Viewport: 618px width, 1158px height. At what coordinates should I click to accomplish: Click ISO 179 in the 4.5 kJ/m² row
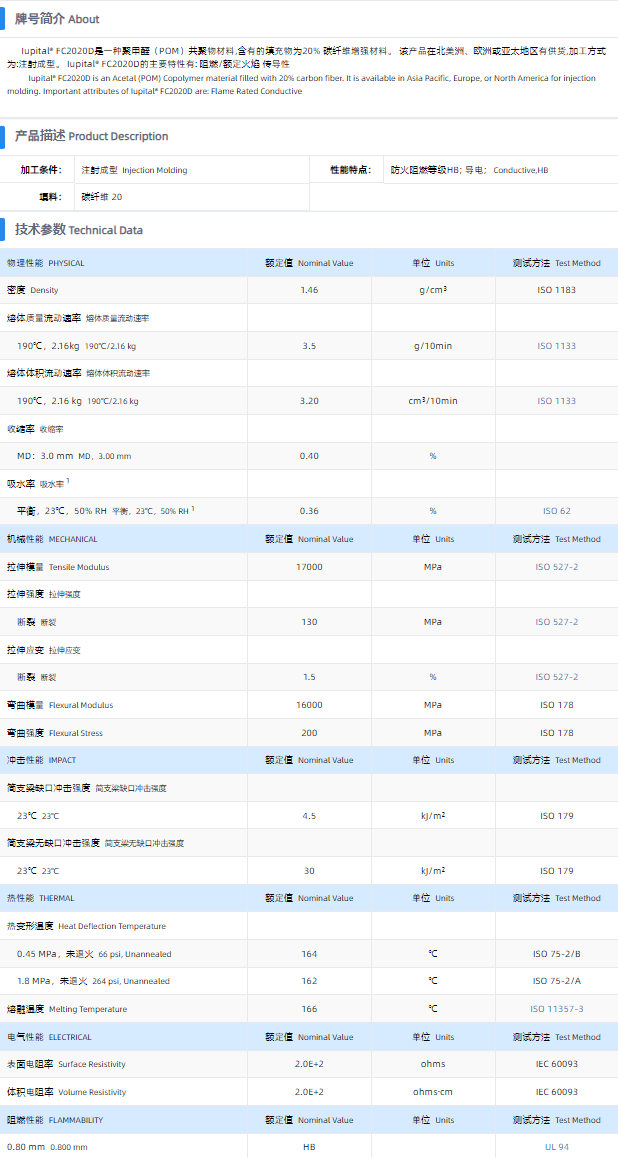pyautogui.click(x=557, y=816)
